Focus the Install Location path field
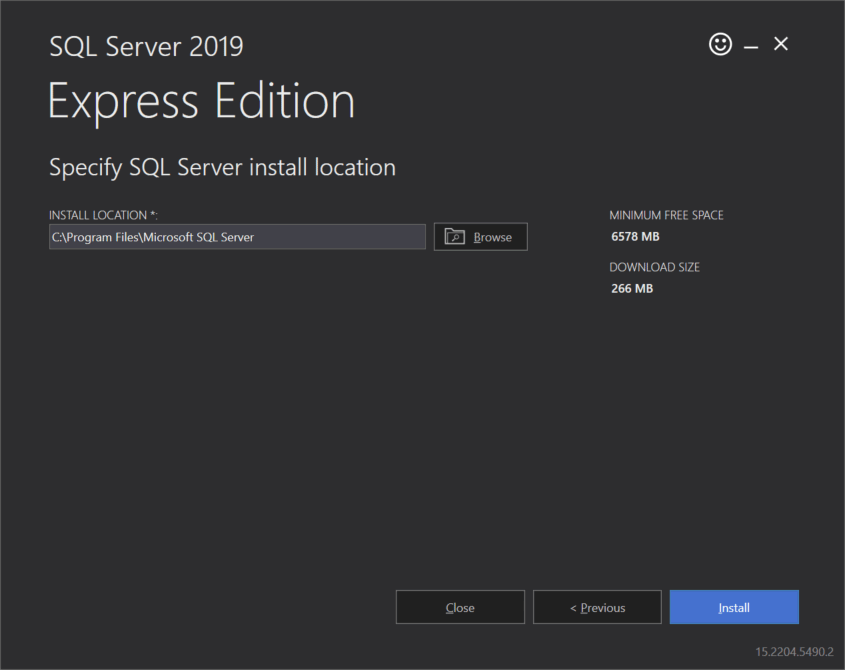The image size is (845, 670). click(237, 237)
